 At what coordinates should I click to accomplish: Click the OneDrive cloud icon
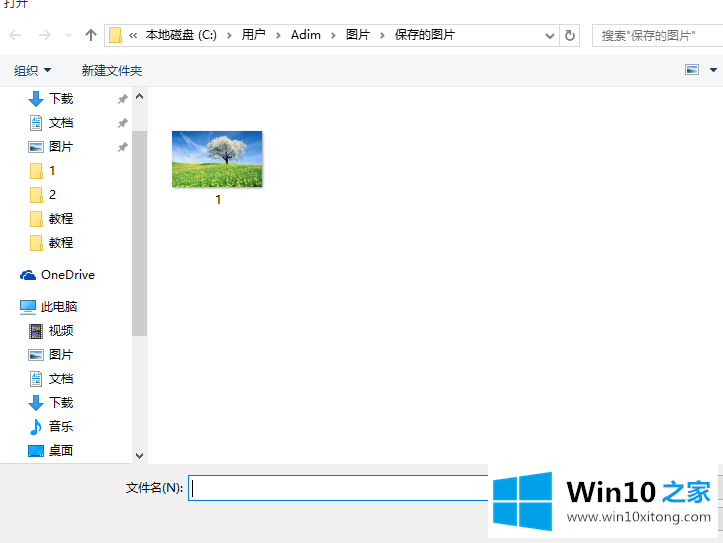coord(28,275)
